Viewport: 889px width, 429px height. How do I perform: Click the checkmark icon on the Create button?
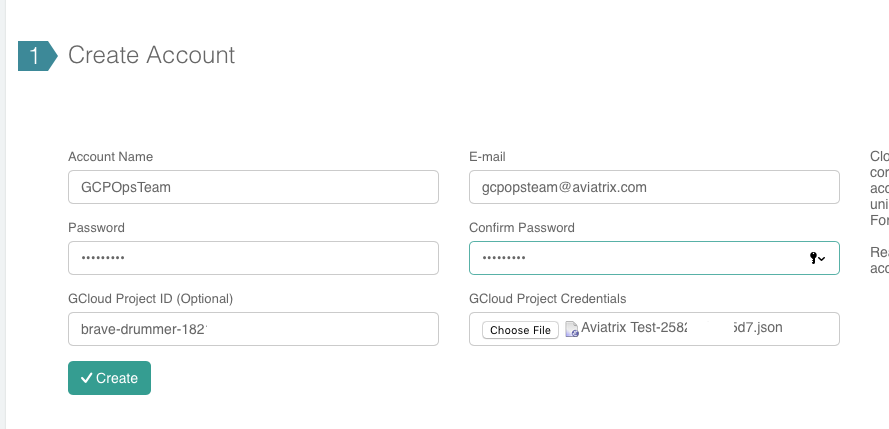pyautogui.click(x=86, y=378)
